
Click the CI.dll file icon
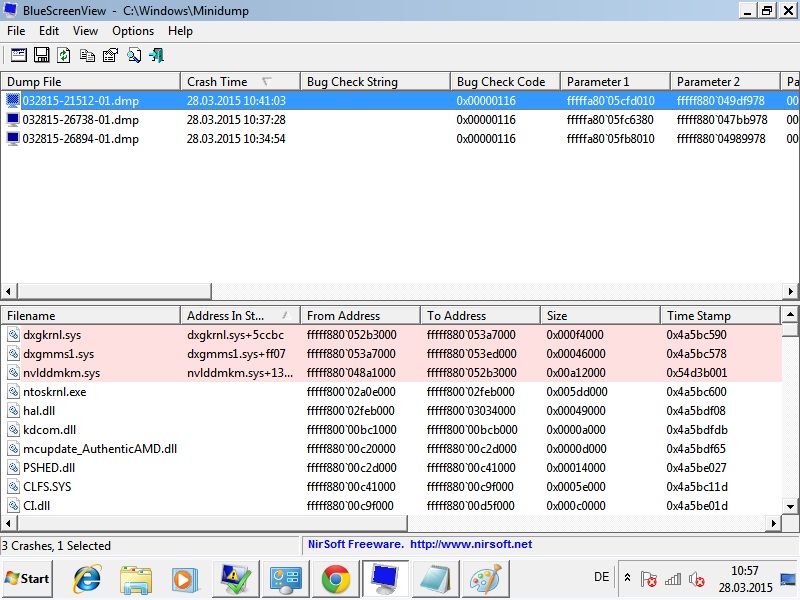point(14,506)
